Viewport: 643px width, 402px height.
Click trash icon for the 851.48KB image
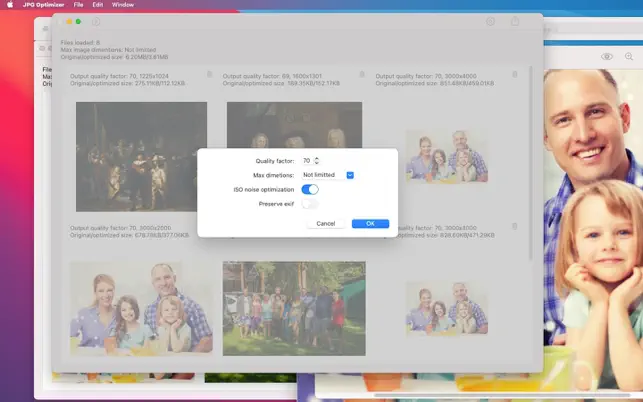pos(515,74)
